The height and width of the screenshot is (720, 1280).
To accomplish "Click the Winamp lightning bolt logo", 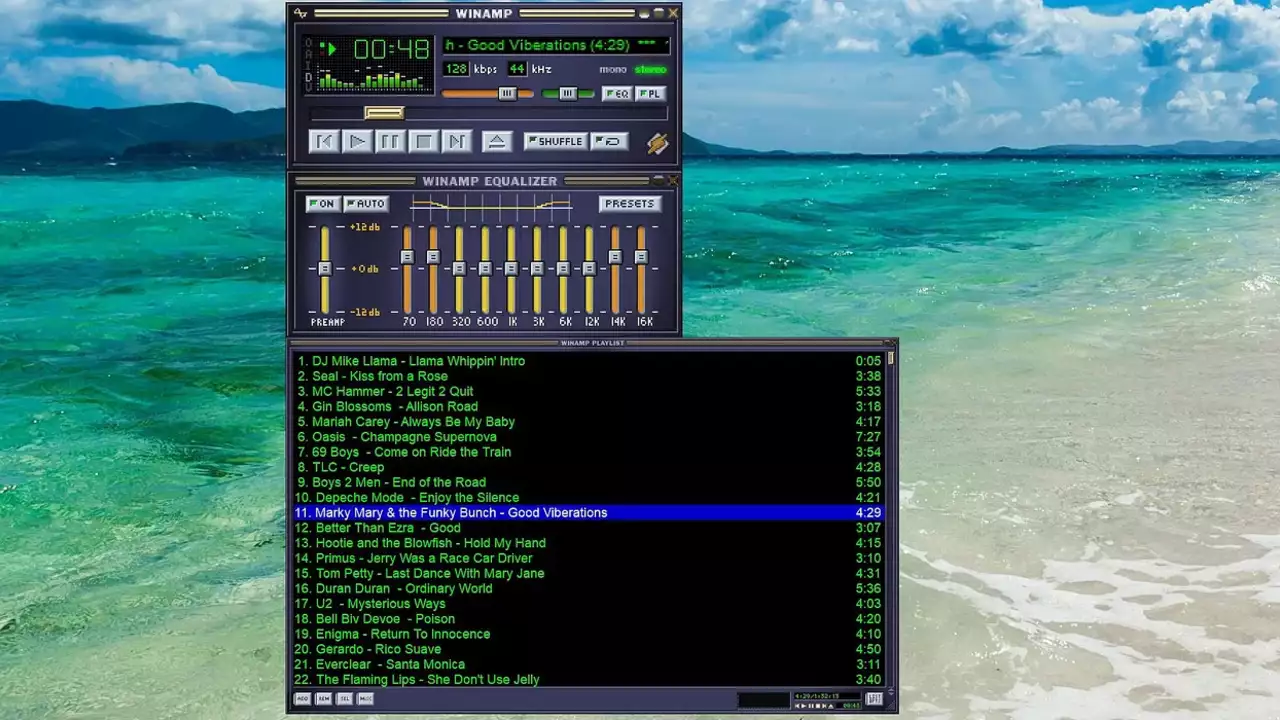I will click(657, 143).
